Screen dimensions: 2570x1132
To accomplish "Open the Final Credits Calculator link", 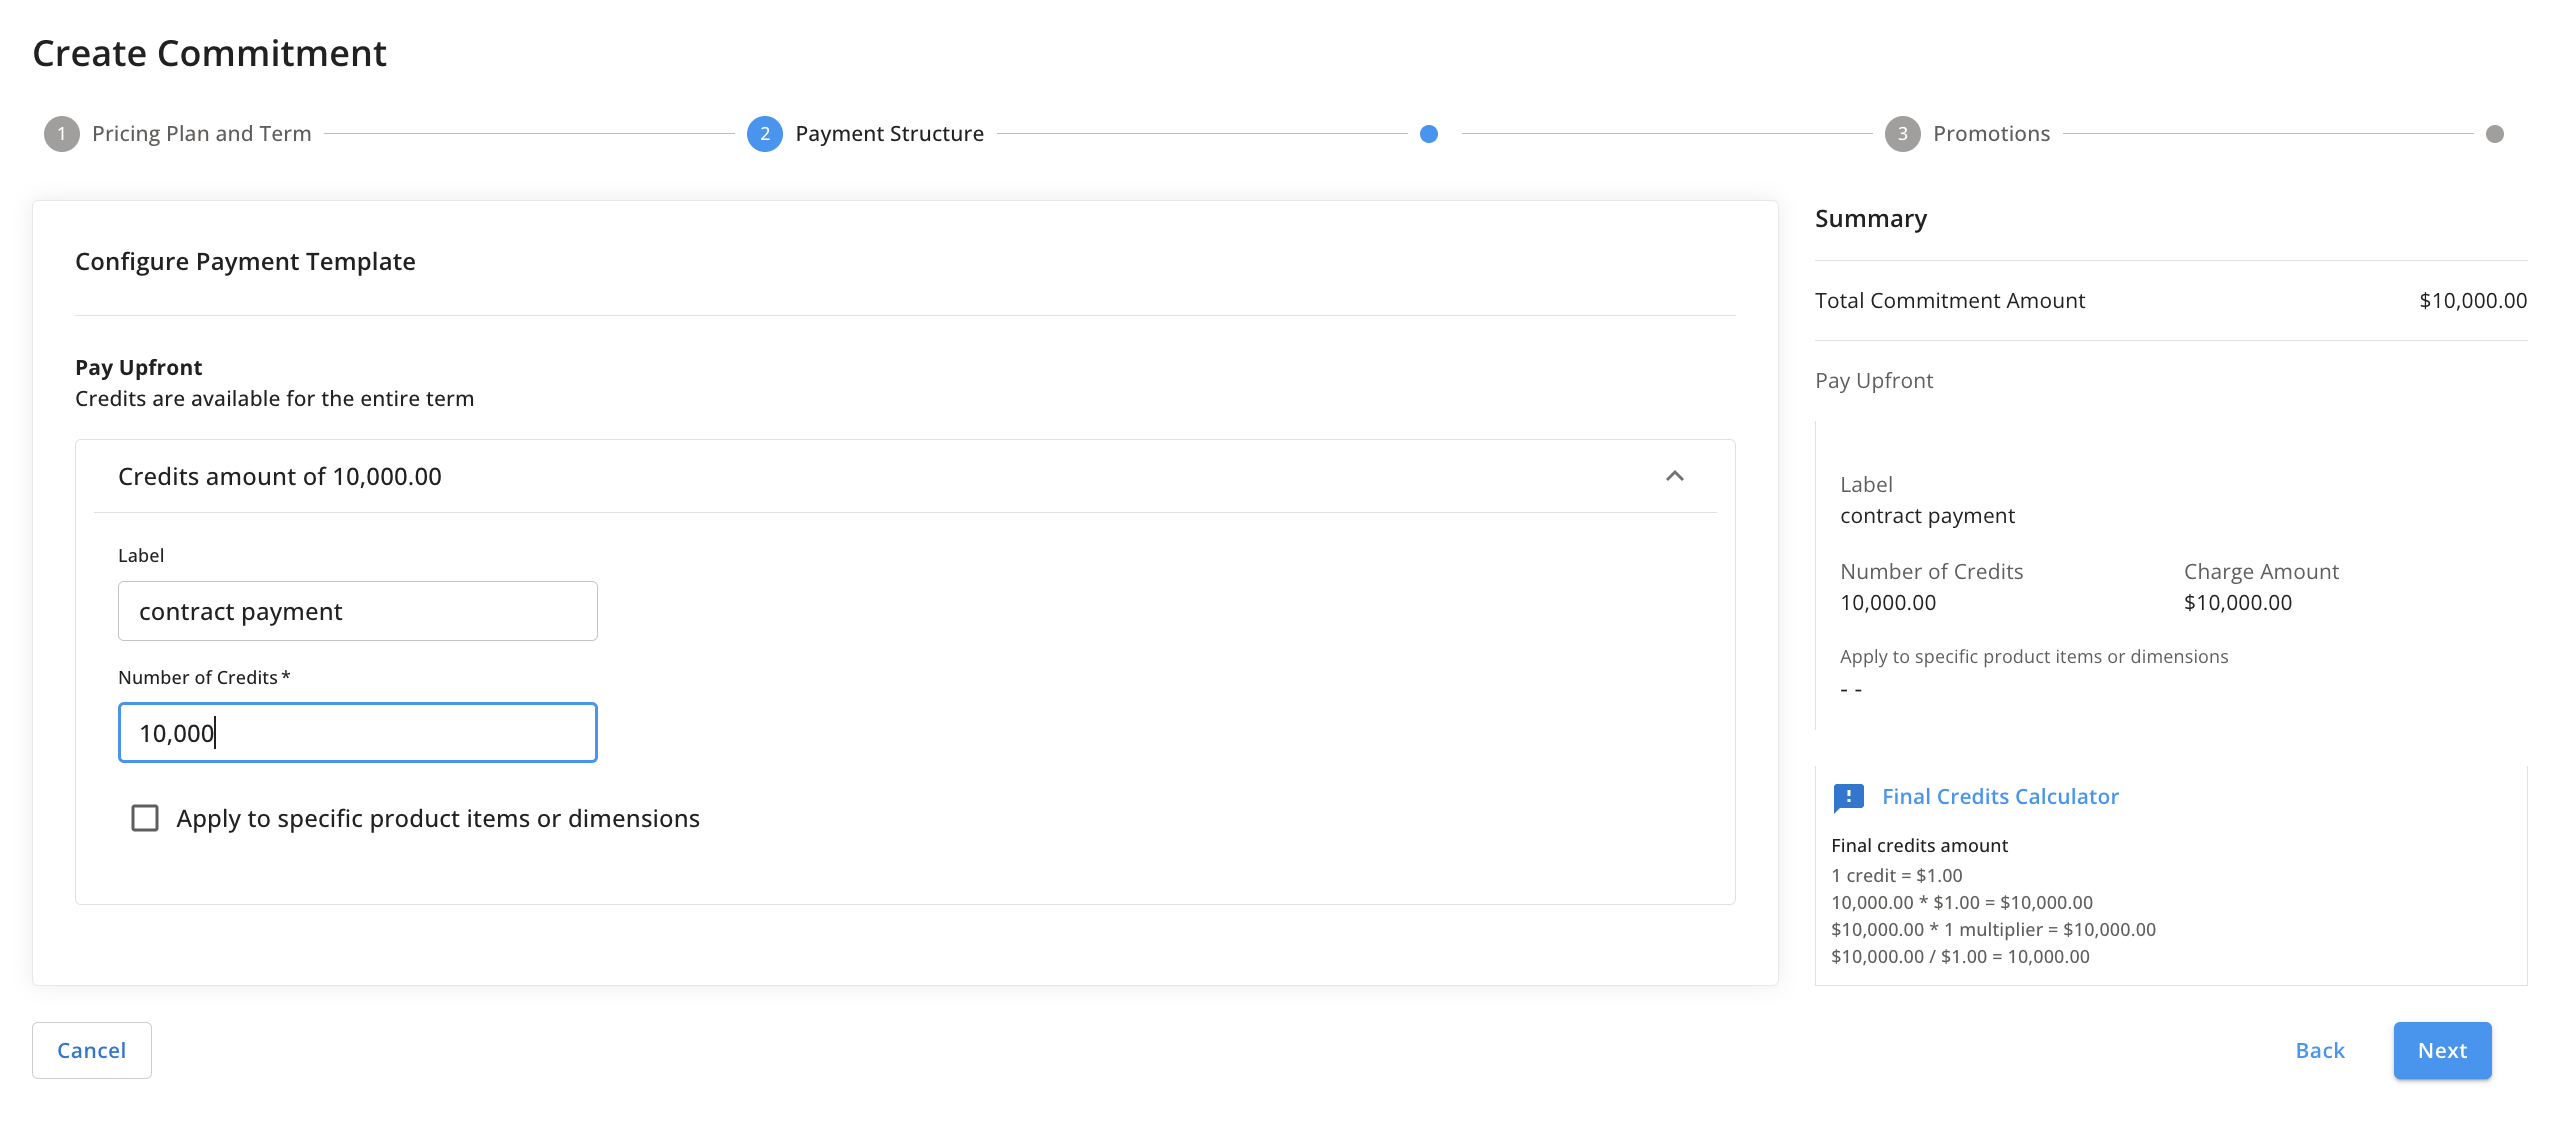I will (2000, 797).
